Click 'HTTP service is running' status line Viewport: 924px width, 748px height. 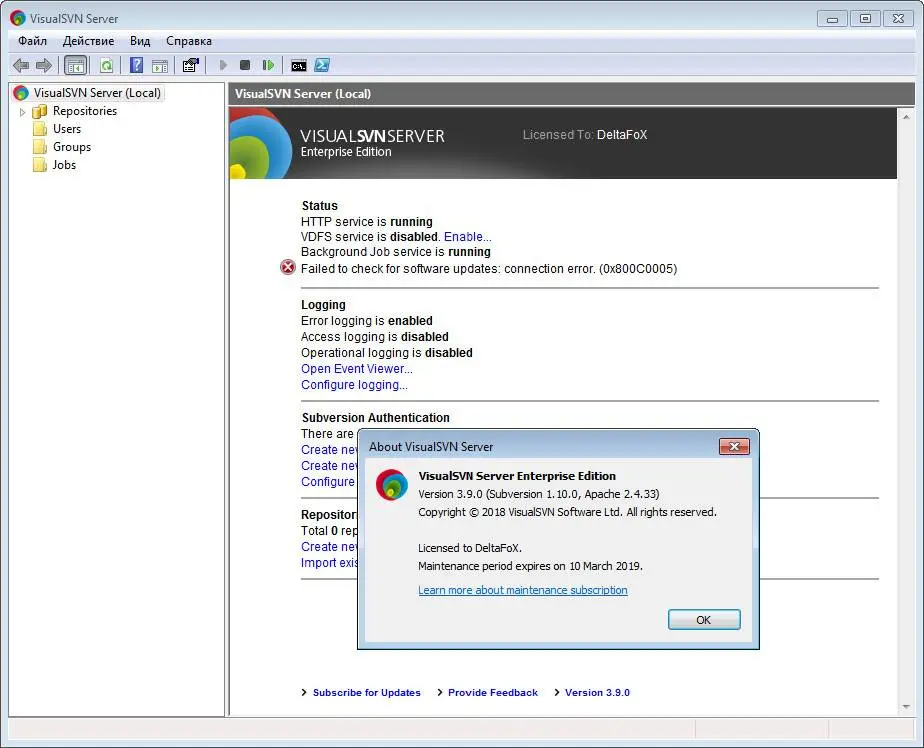pyautogui.click(x=367, y=222)
